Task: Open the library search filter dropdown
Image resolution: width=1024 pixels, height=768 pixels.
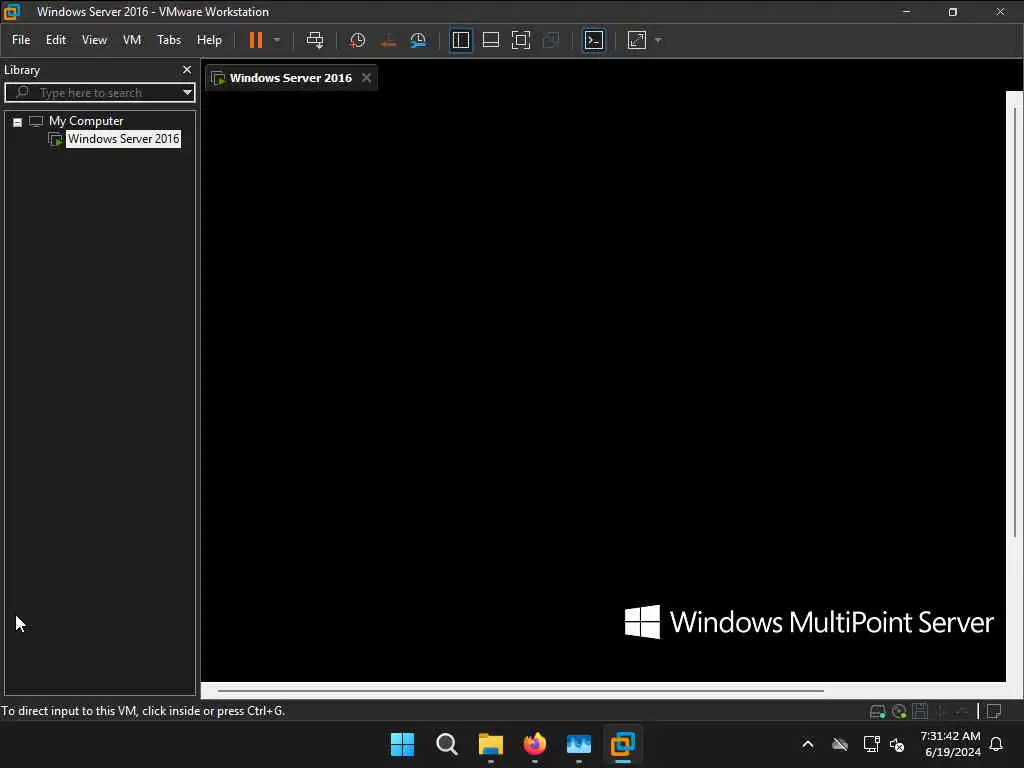Action: pyautogui.click(x=187, y=93)
